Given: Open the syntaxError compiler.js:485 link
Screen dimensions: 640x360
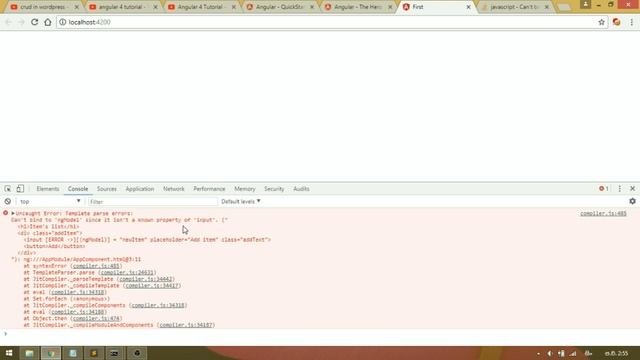Looking at the screenshot, I should pyautogui.click(x=96, y=266).
